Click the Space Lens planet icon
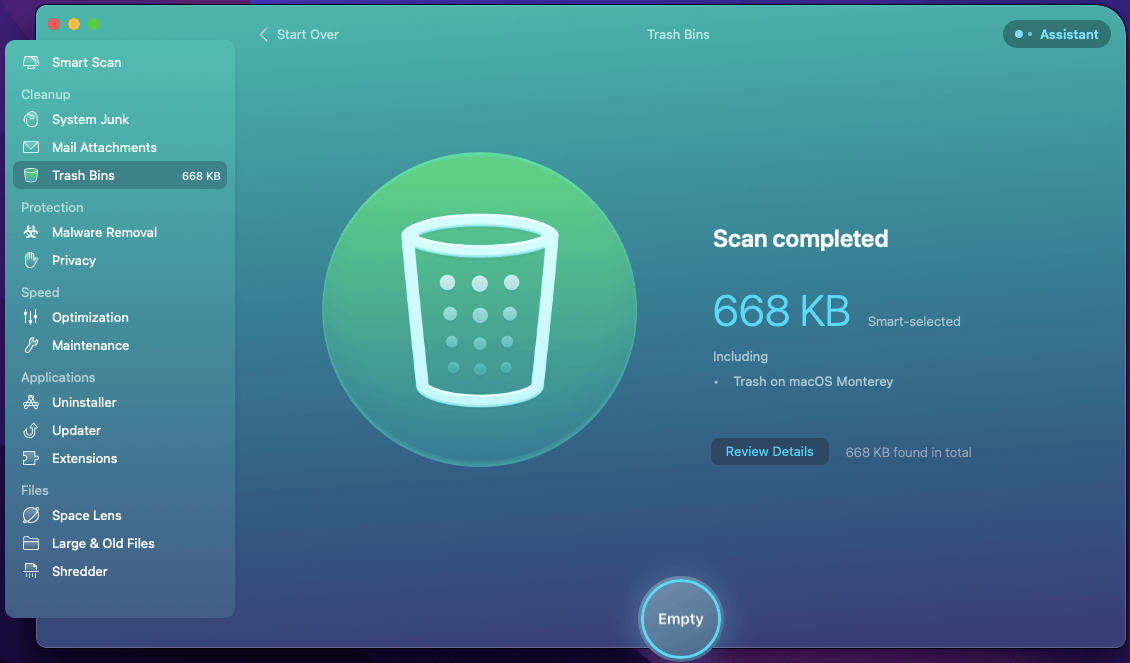This screenshot has width=1130, height=663. coord(31,515)
